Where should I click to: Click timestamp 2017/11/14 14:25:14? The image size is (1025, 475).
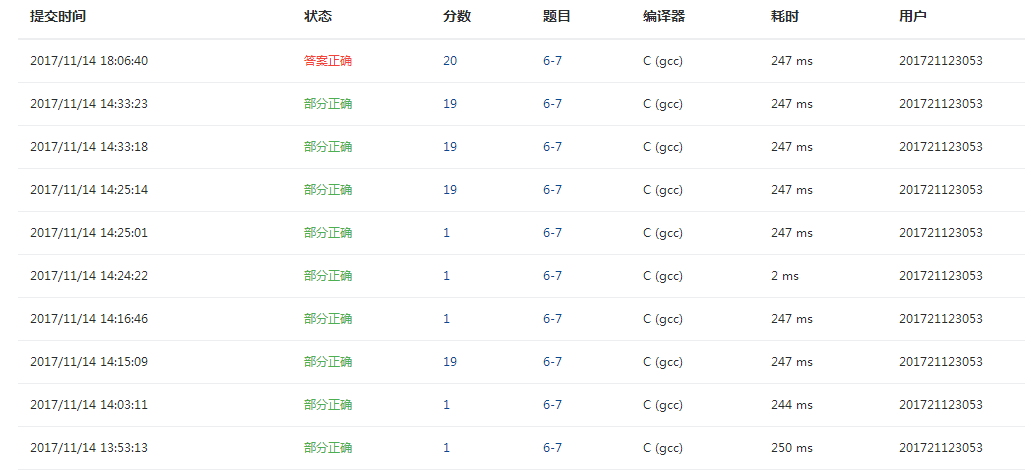click(89, 189)
